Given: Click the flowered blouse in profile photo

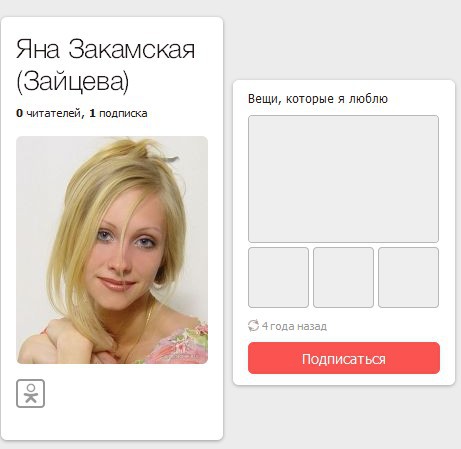Looking at the screenshot, I should coord(182,345).
